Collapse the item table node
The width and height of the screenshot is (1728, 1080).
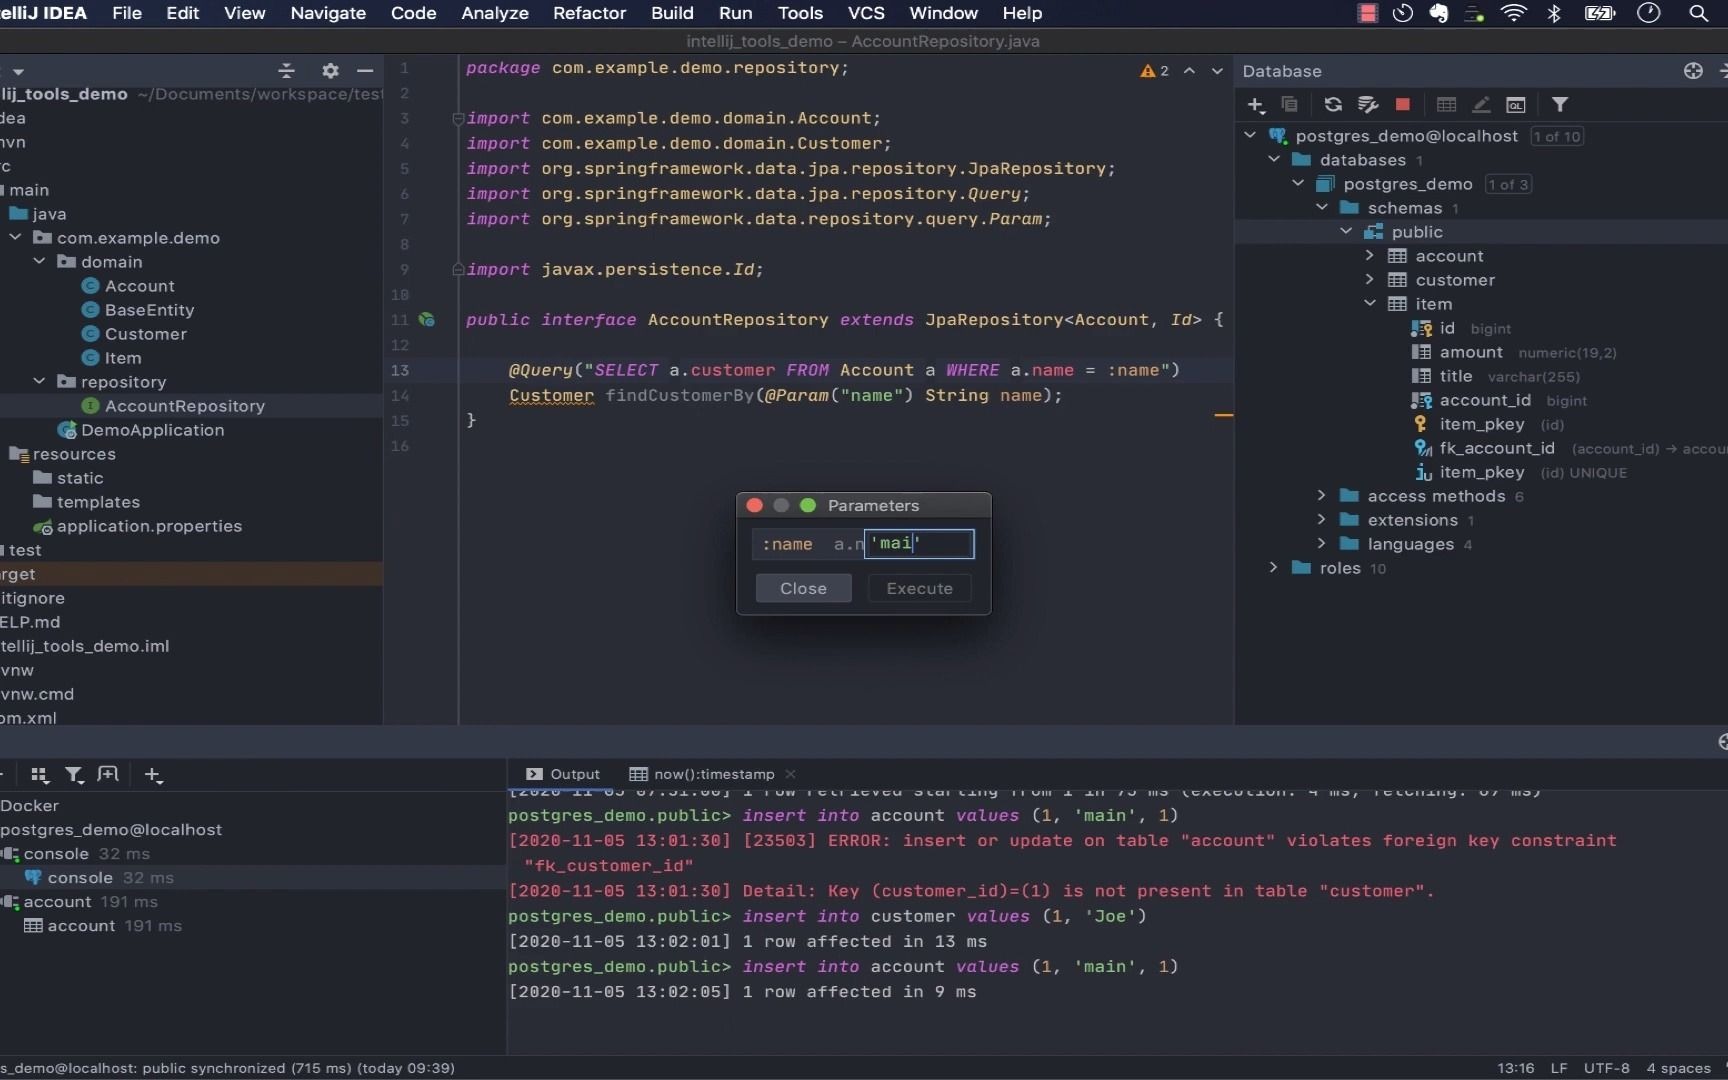(1370, 303)
